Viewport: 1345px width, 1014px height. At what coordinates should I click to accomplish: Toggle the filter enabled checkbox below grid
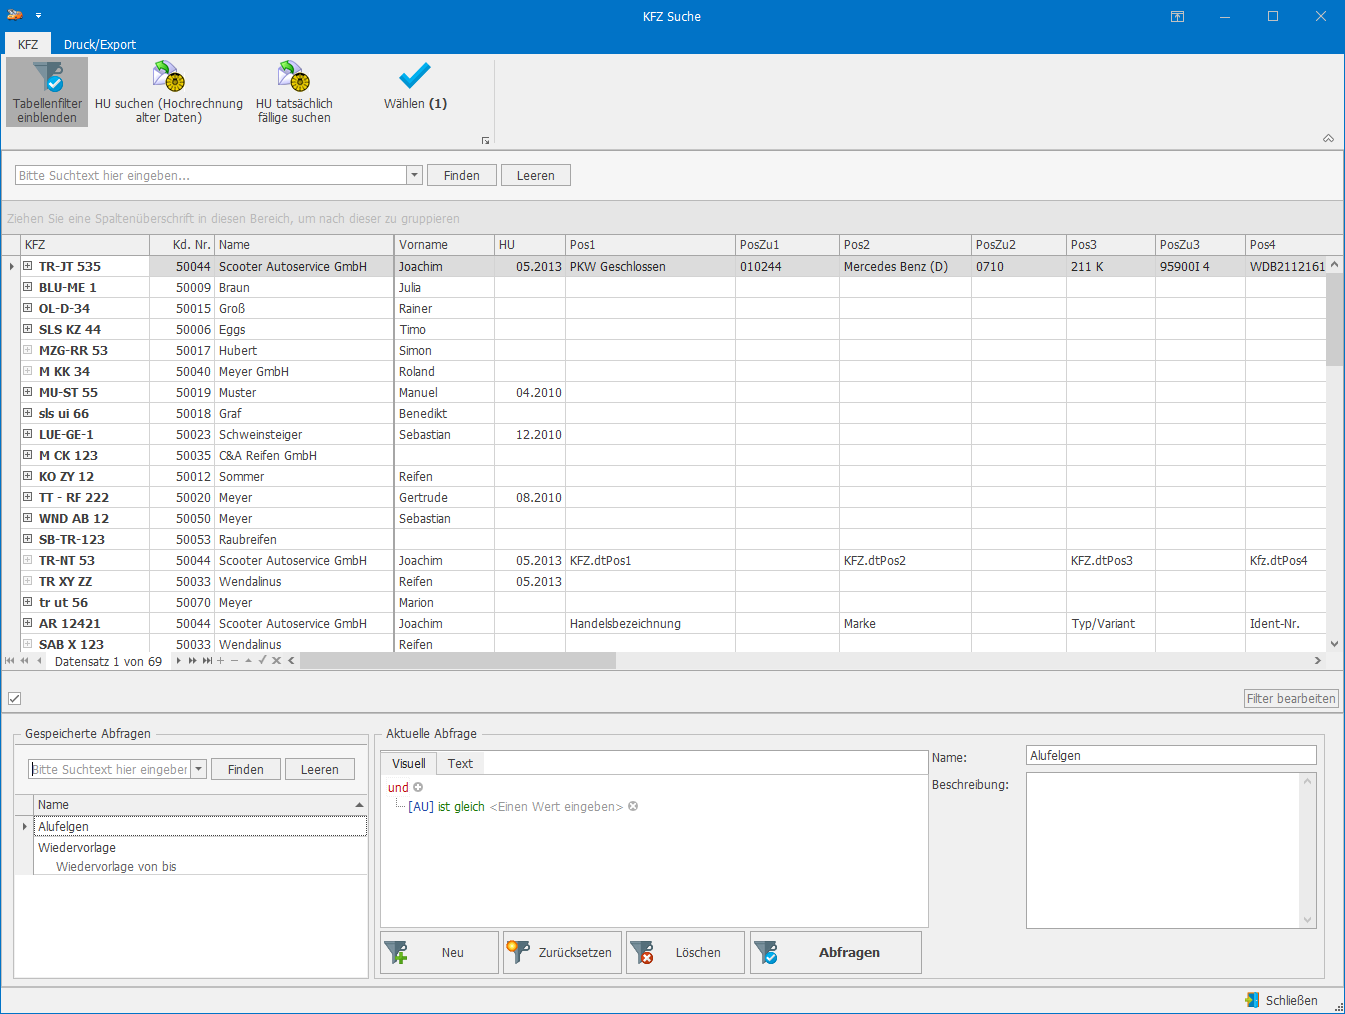14,699
